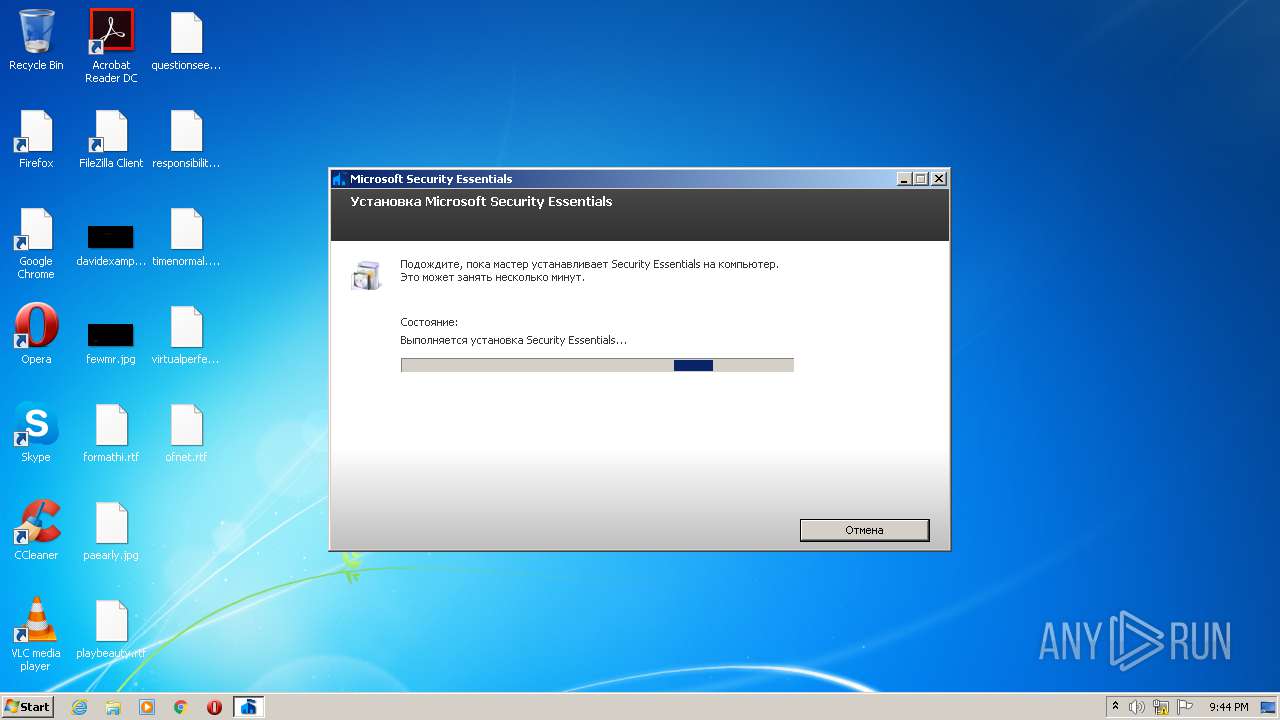
Task: Click the Security Essentials installer taskbar button
Action: coord(249,707)
